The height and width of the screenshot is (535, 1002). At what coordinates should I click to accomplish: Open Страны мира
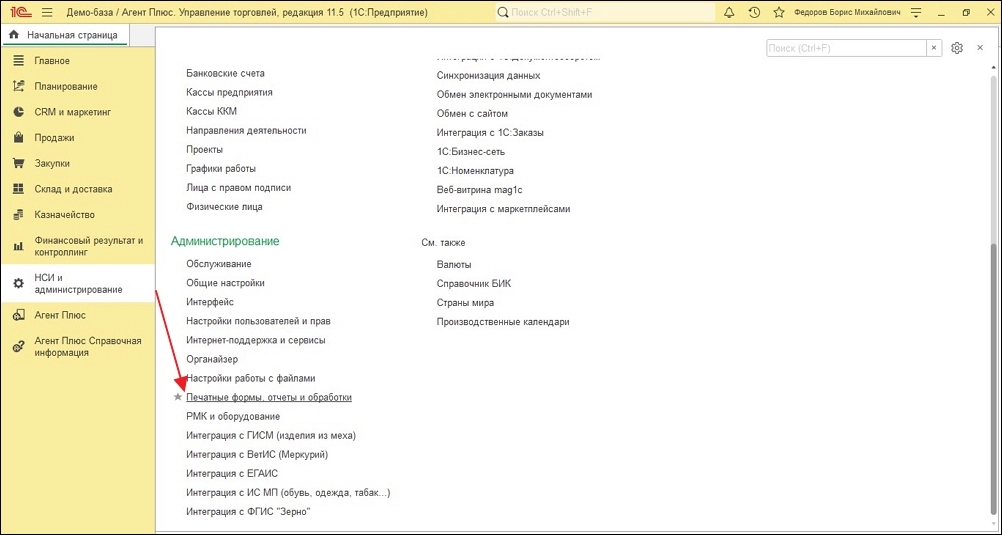tap(465, 303)
